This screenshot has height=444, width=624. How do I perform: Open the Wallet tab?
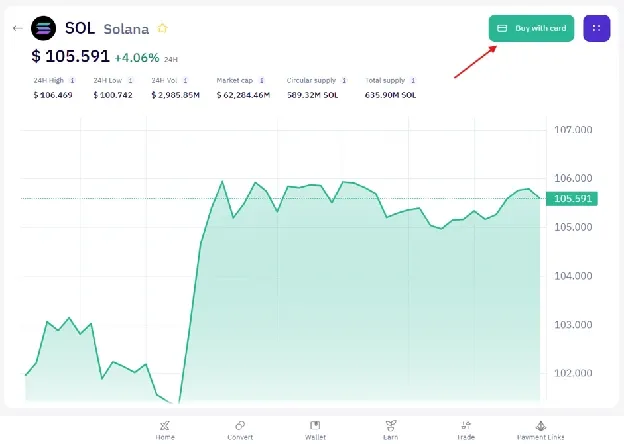coord(315,430)
